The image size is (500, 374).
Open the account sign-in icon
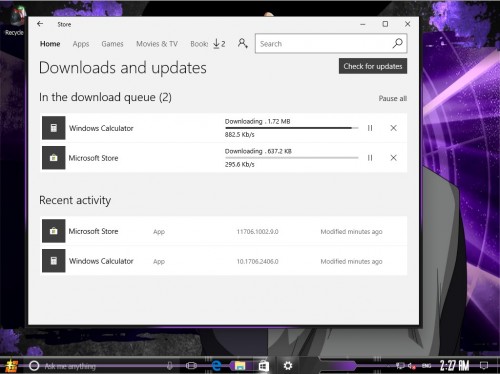click(x=242, y=43)
